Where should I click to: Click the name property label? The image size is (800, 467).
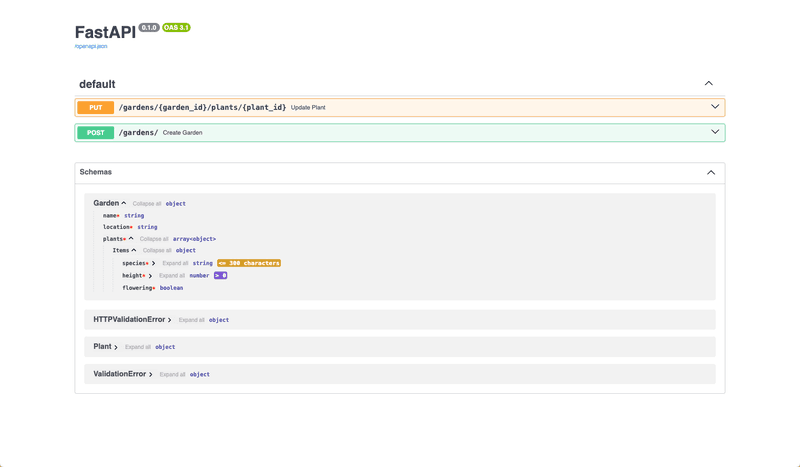click(x=110, y=216)
